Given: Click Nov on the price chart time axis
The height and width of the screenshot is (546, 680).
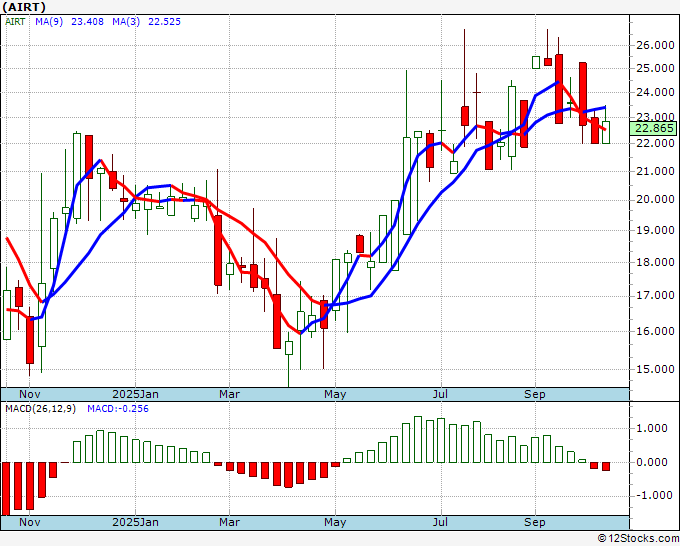Looking at the screenshot, I should pyautogui.click(x=29, y=394).
